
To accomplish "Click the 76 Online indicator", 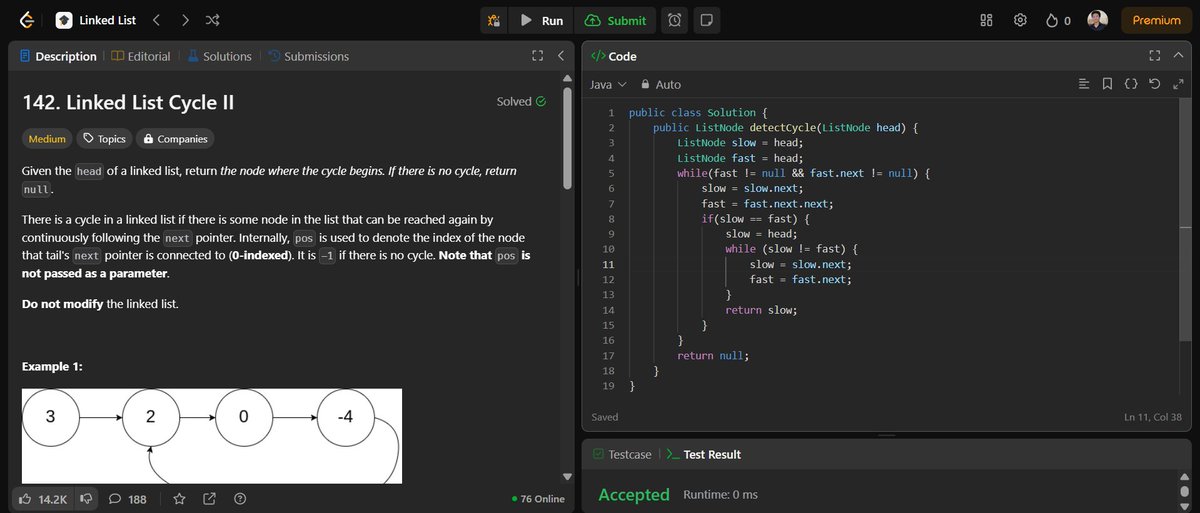I will pos(537,499).
